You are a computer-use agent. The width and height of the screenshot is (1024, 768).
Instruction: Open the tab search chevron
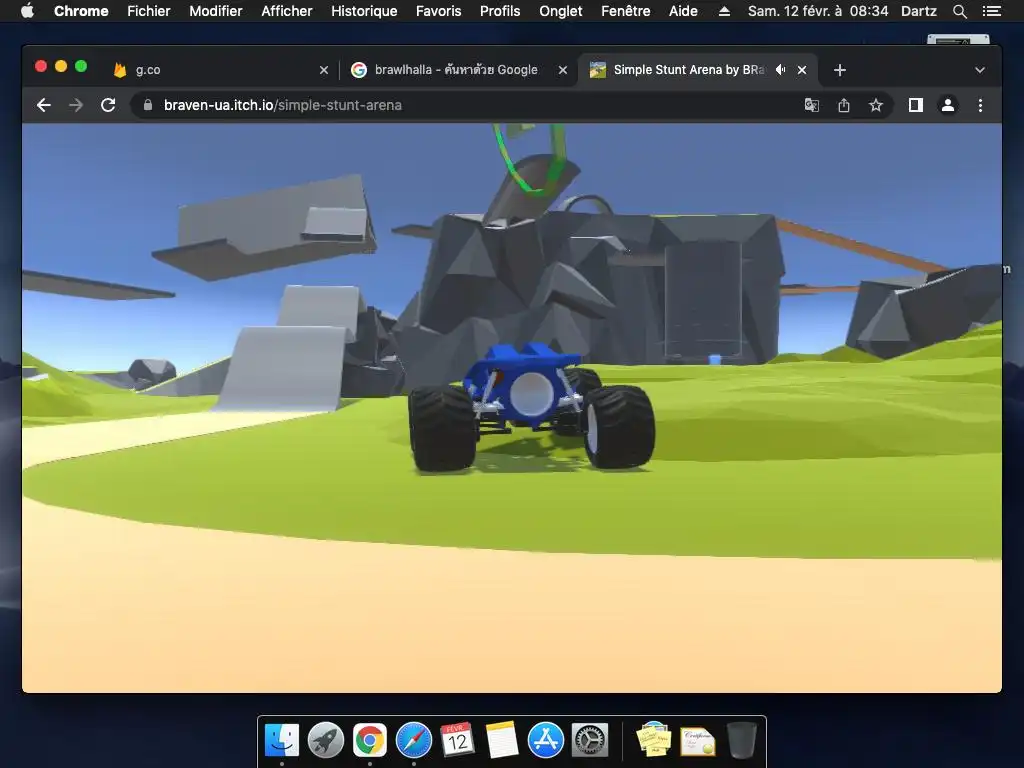click(x=980, y=70)
